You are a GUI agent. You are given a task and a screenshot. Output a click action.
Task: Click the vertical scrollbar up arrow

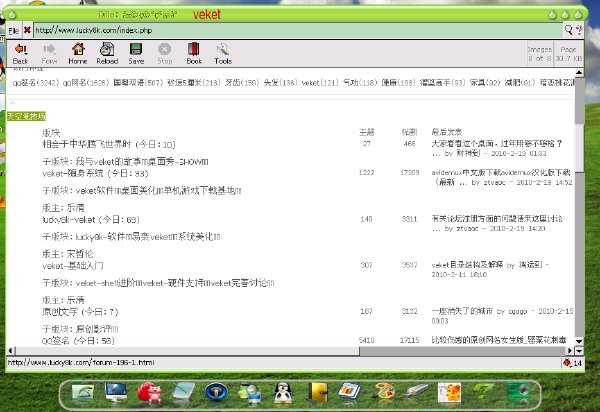579,73
